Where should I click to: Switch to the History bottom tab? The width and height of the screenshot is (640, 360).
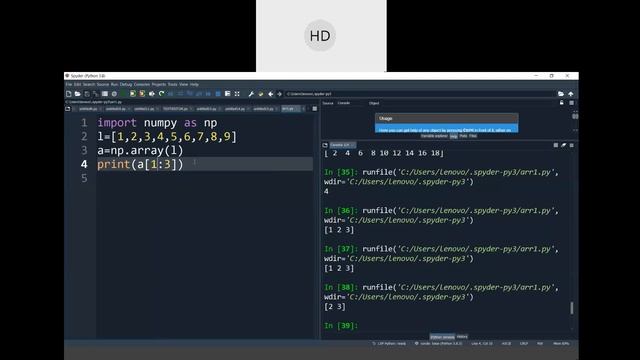[462, 337]
